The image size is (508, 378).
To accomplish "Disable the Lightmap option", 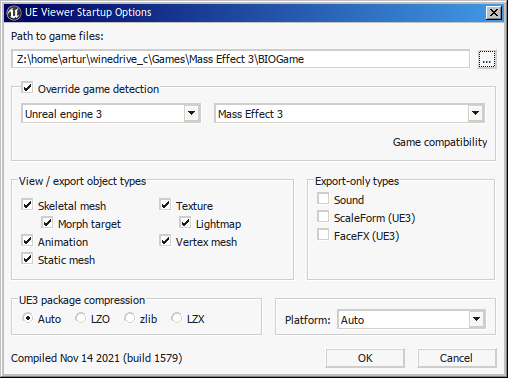I will 185,222.
